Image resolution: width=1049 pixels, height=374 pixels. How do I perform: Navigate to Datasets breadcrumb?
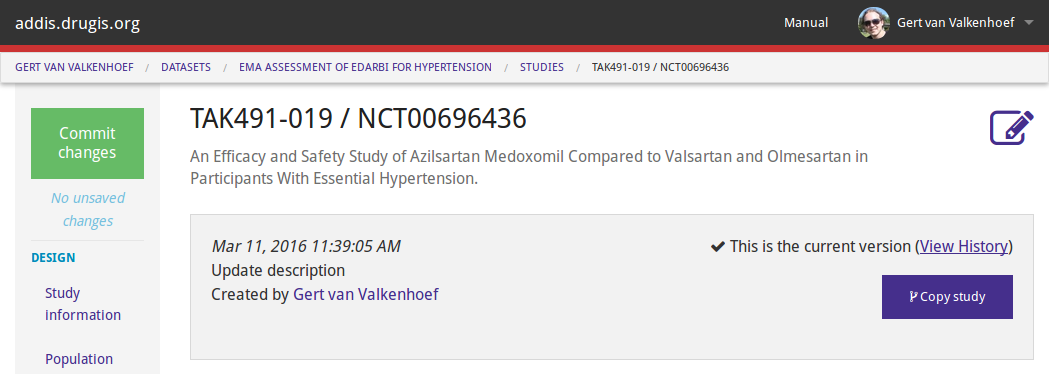click(186, 67)
